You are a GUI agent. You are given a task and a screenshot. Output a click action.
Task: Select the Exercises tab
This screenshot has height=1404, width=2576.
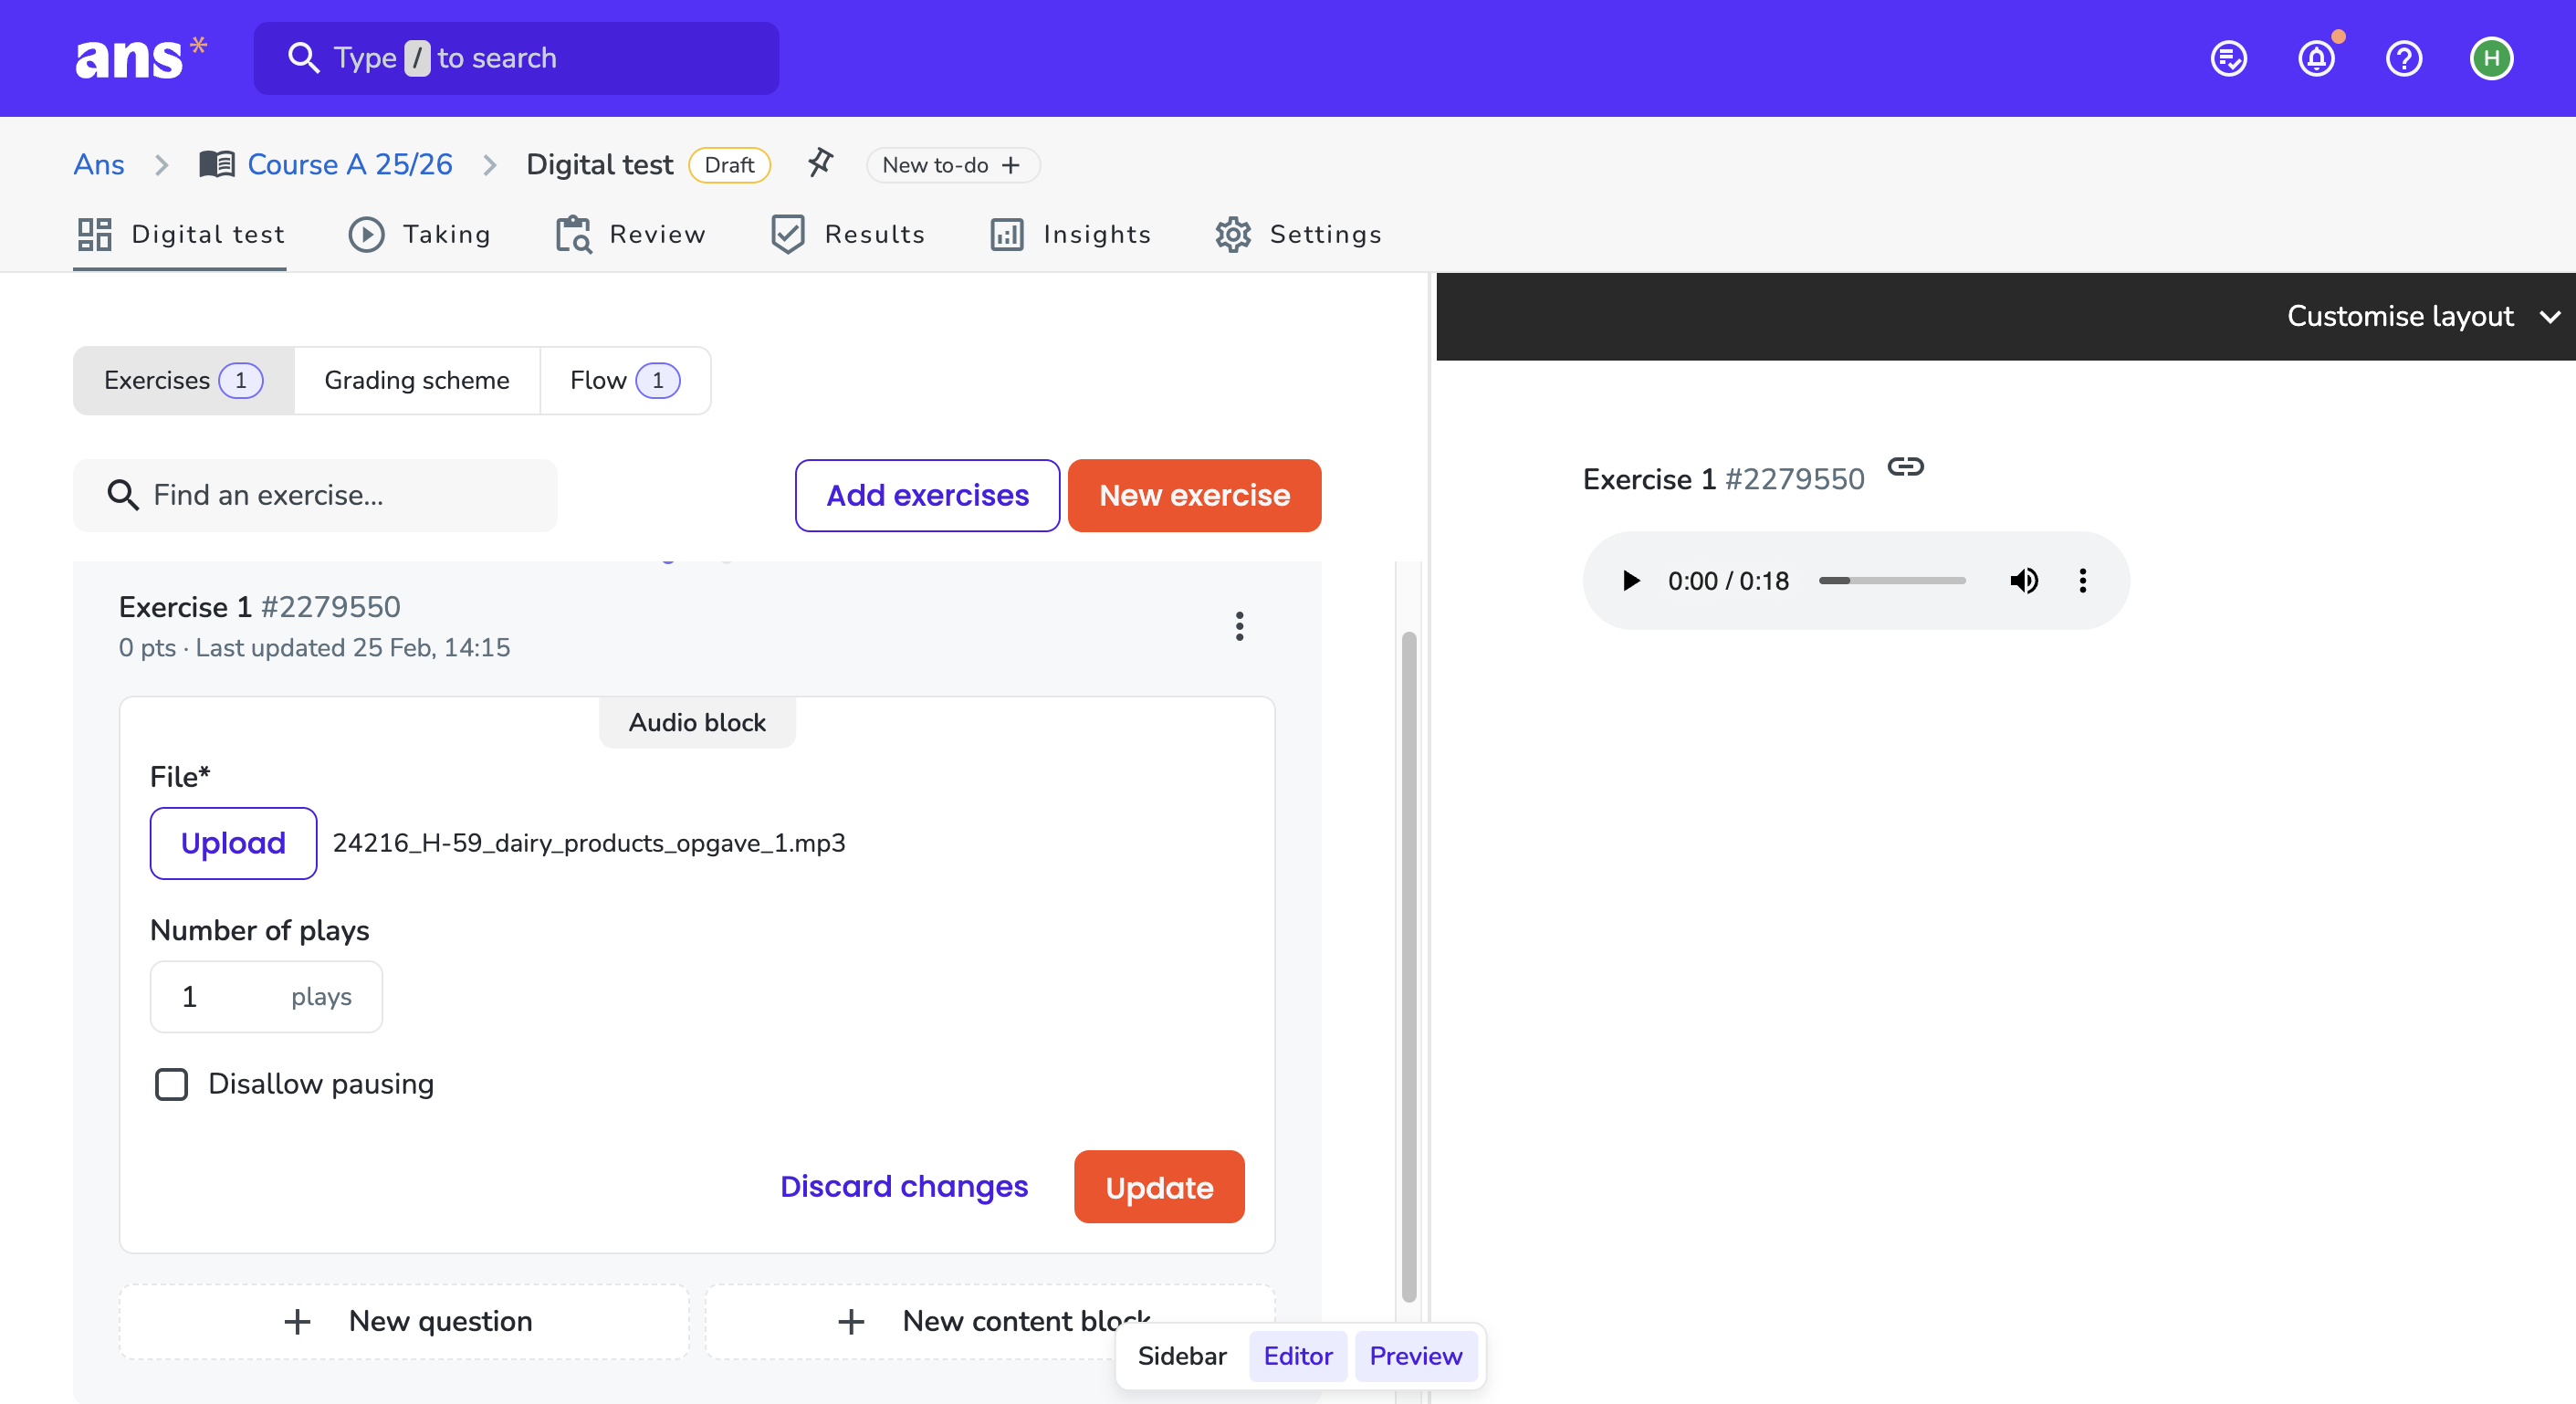tap(184, 380)
